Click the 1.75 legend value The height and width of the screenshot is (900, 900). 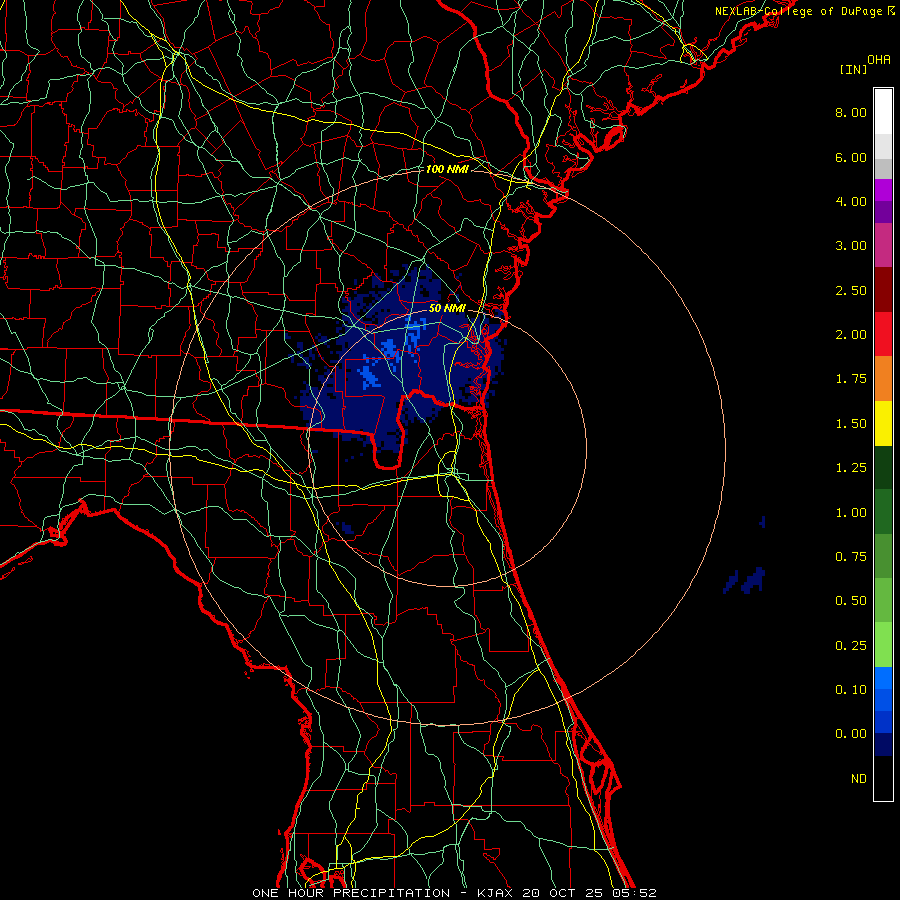(x=851, y=379)
